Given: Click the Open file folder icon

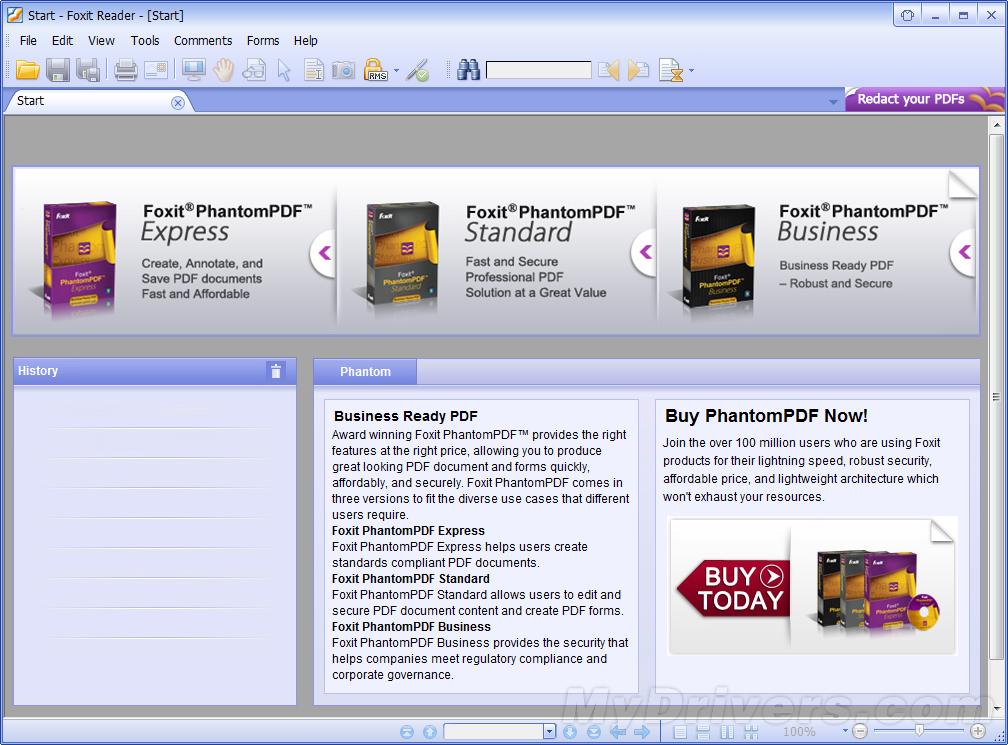Looking at the screenshot, I should coord(27,70).
